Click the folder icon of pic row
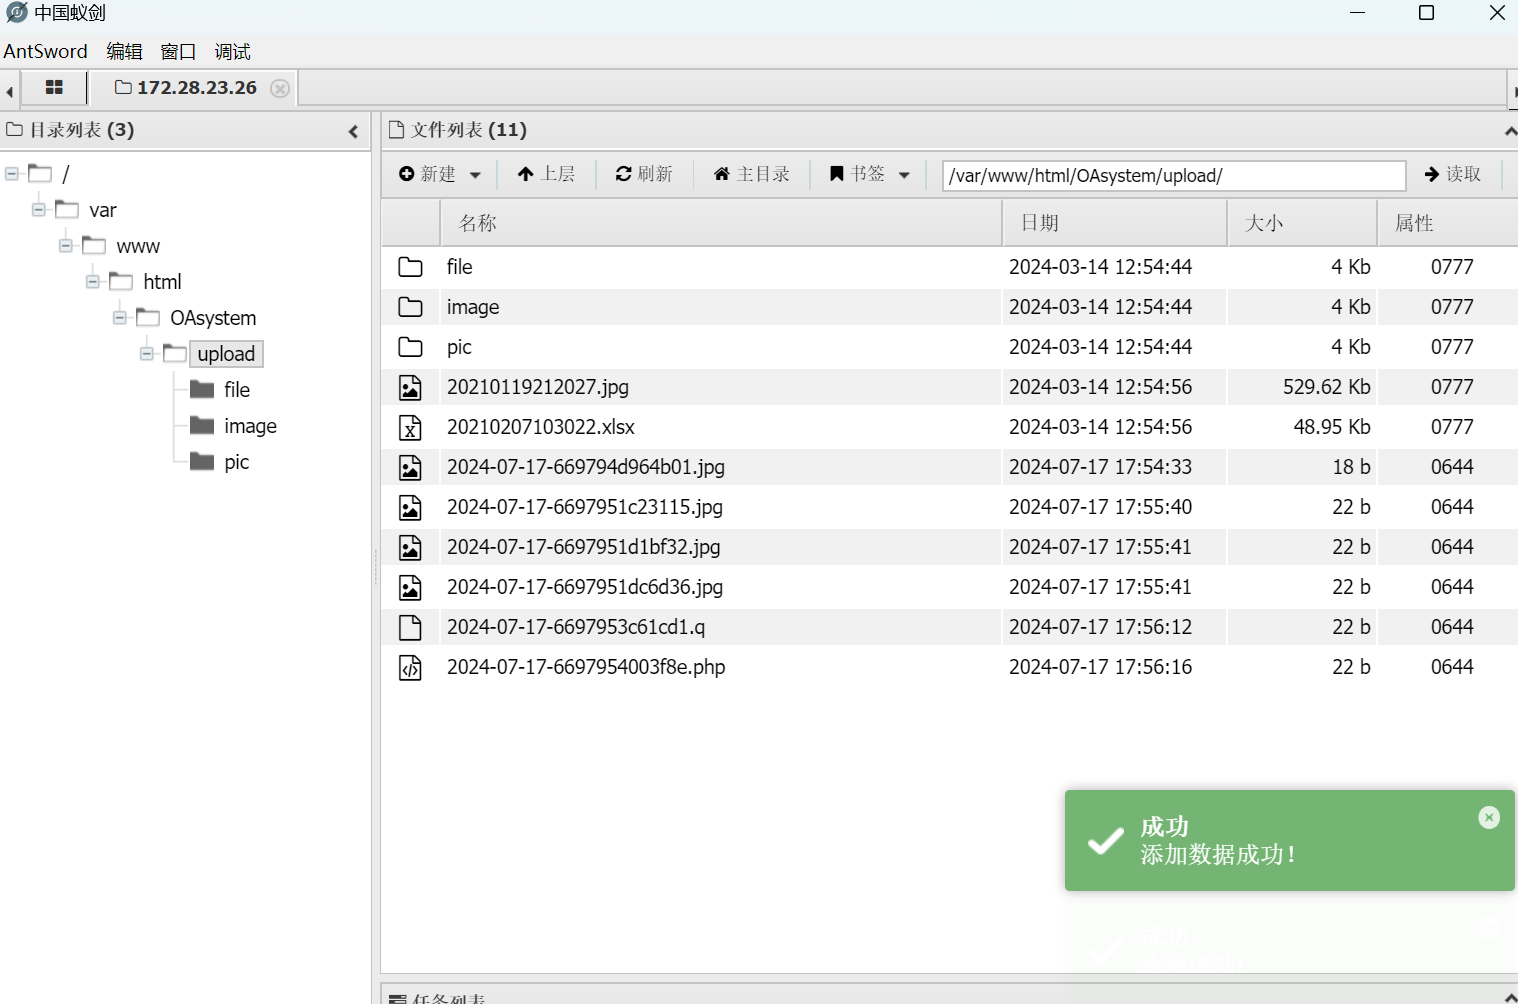This screenshot has height=1004, width=1518. tap(410, 347)
